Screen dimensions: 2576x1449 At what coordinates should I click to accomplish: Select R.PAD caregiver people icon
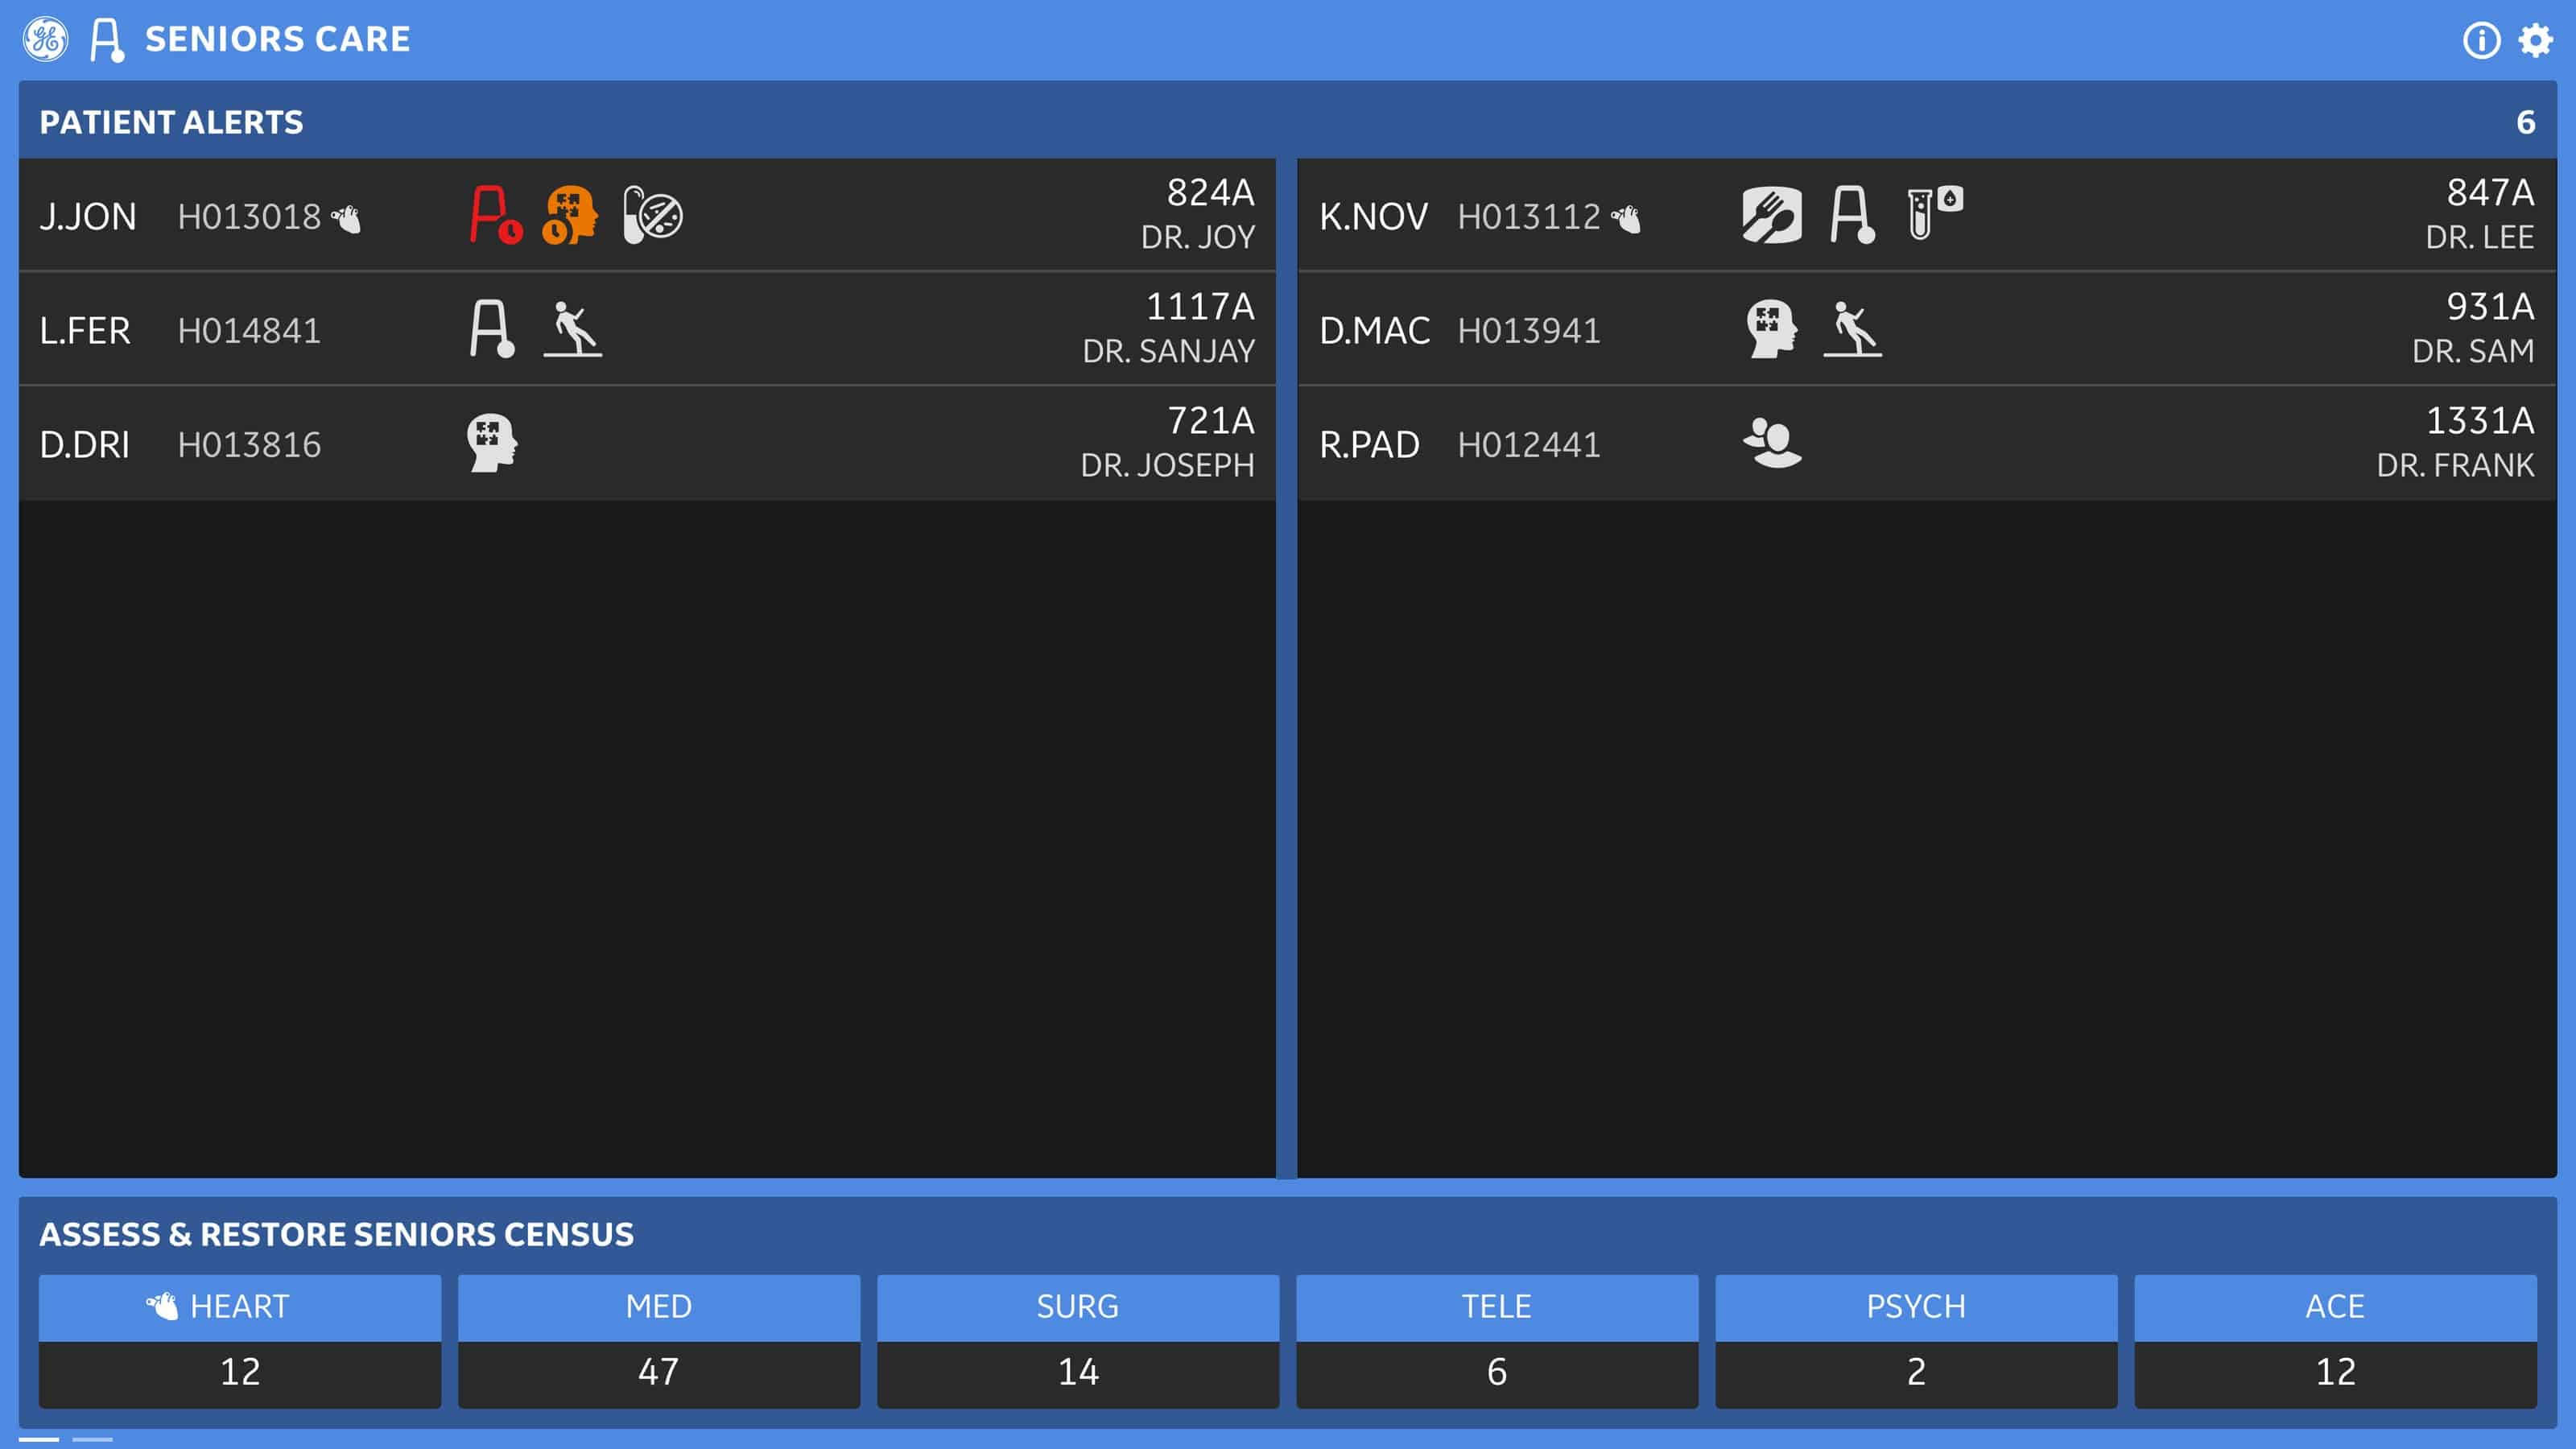coord(1772,443)
